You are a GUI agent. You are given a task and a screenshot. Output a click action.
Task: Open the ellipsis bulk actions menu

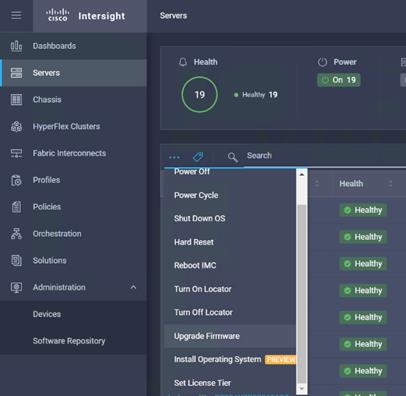point(174,157)
